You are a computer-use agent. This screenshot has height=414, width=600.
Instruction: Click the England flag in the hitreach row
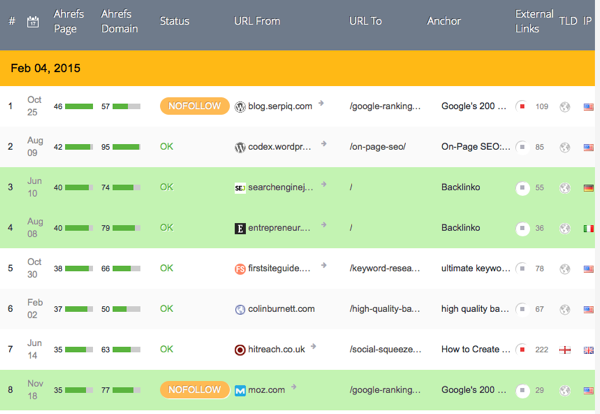click(x=564, y=350)
